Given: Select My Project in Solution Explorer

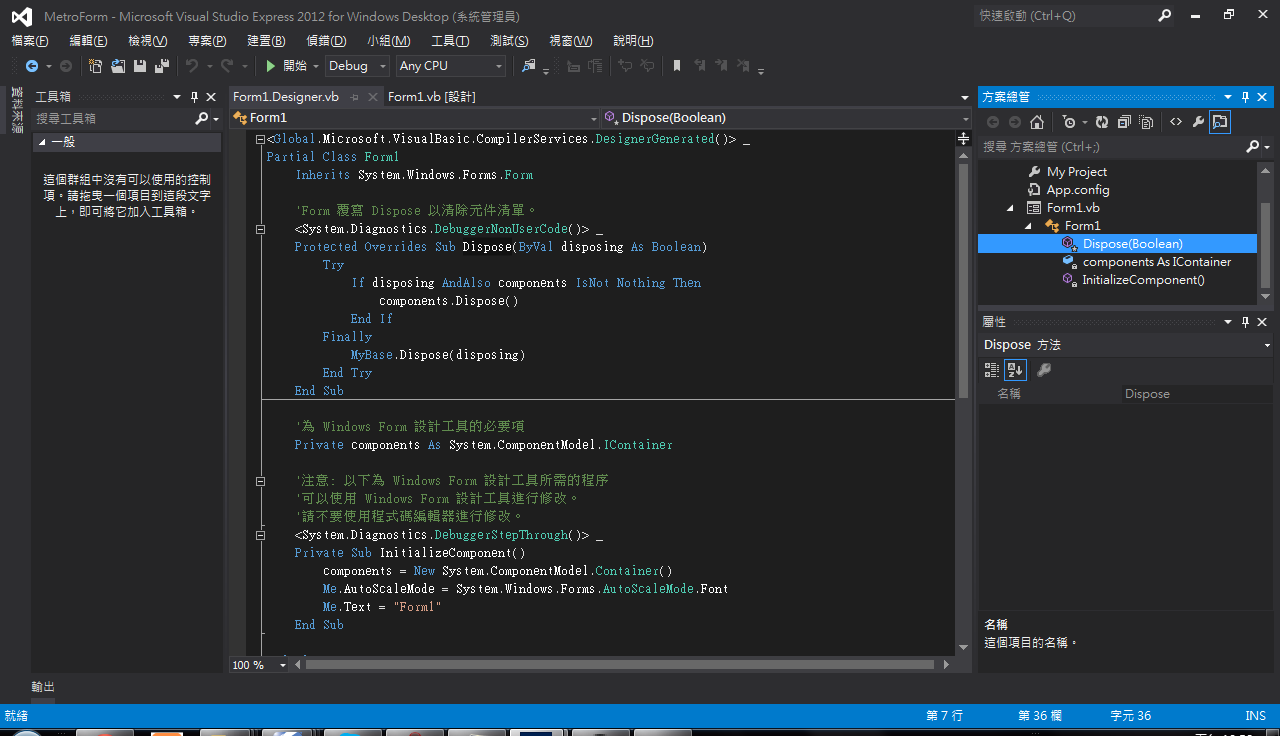Looking at the screenshot, I should (x=1077, y=172).
